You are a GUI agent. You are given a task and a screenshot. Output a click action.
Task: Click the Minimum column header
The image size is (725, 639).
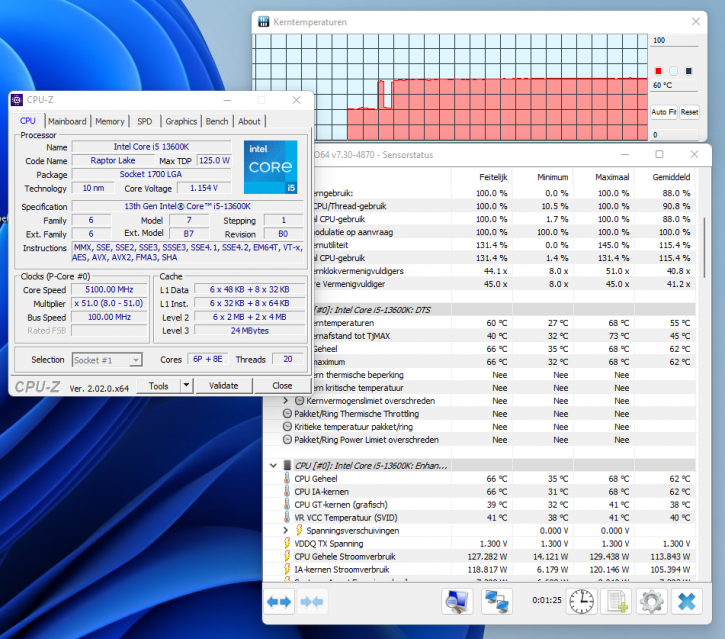543,177
